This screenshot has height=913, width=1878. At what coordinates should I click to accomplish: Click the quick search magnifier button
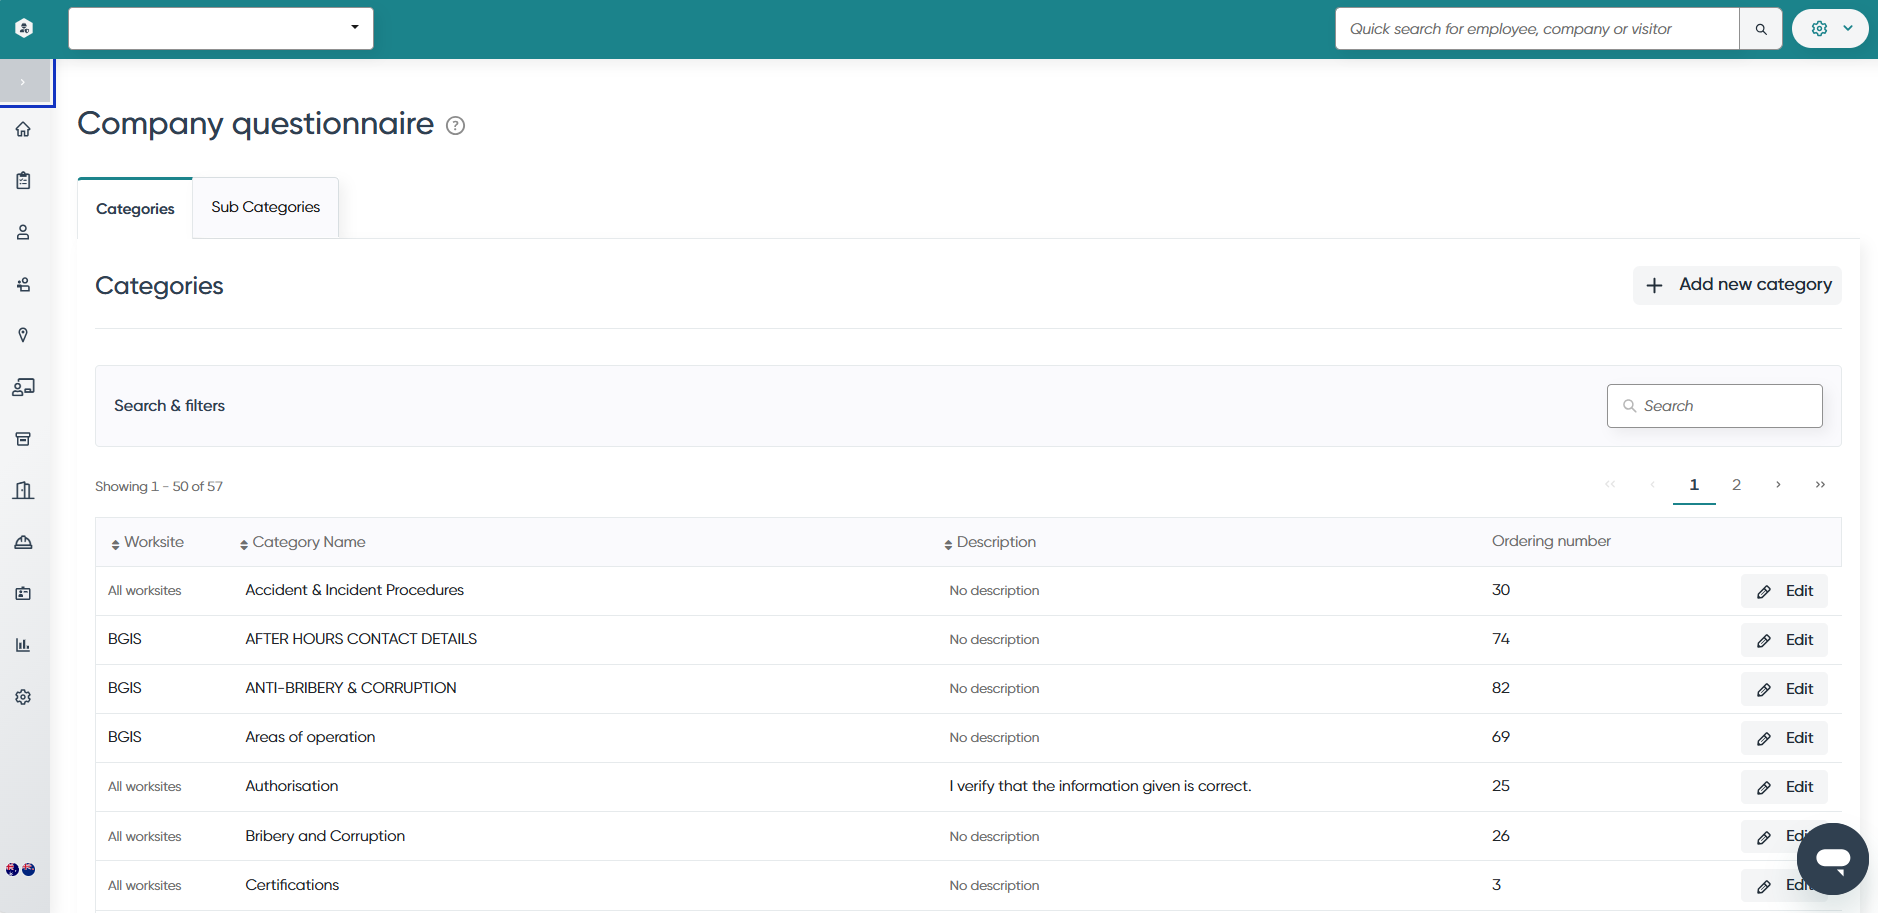(1761, 29)
